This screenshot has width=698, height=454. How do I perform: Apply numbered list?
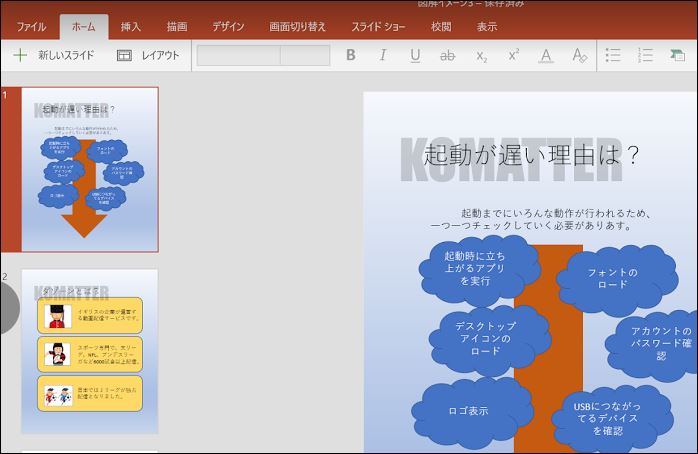[x=645, y=55]
